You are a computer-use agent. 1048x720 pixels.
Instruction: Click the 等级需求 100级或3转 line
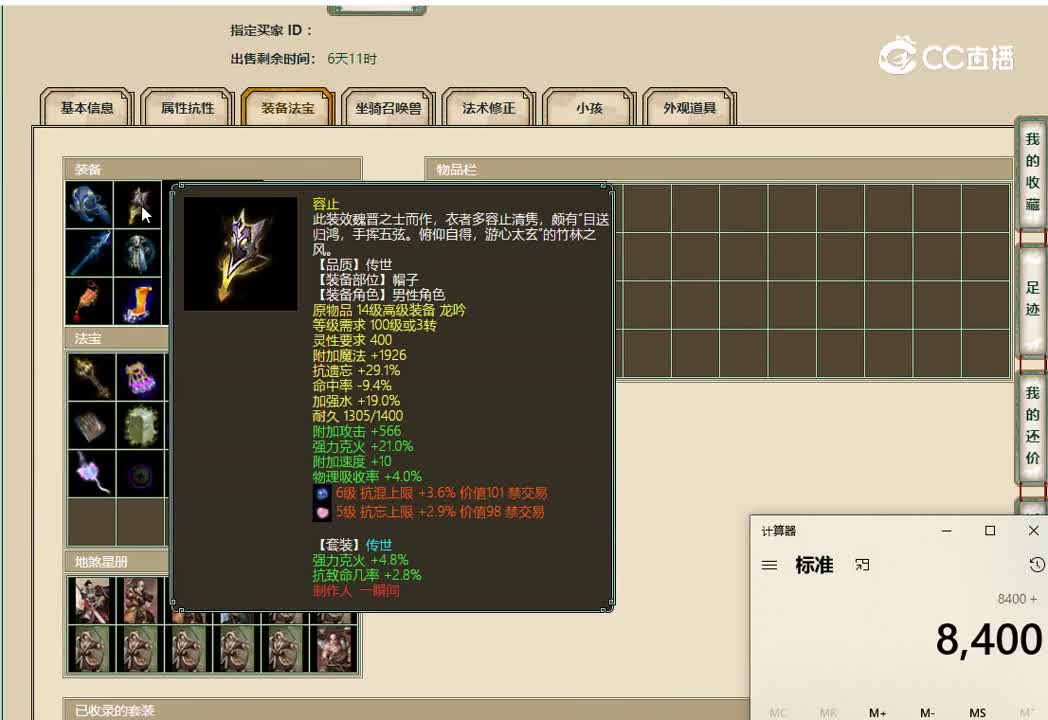pos(374,325)
